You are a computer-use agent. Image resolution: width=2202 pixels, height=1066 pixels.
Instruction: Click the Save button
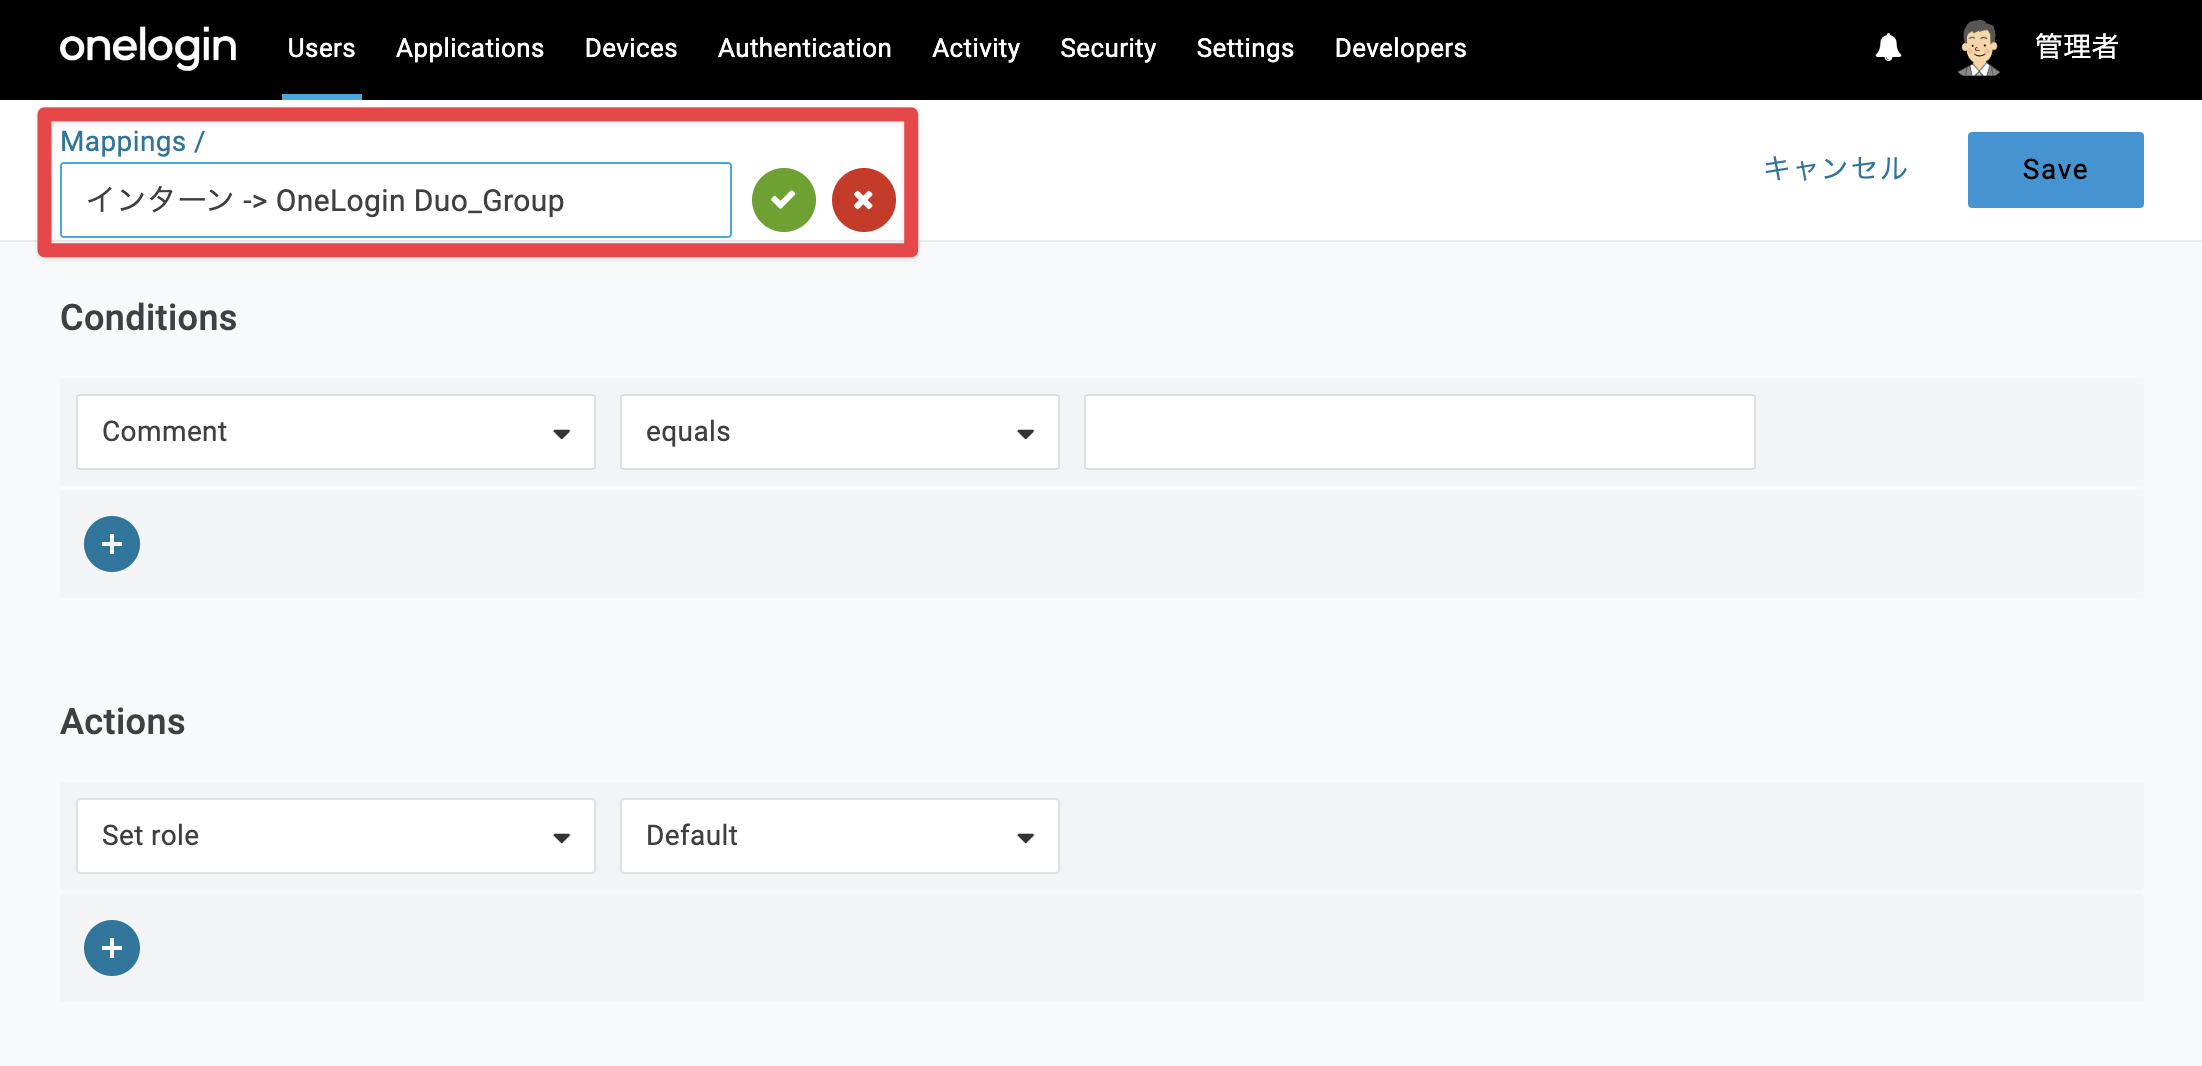pos(2056,170)
